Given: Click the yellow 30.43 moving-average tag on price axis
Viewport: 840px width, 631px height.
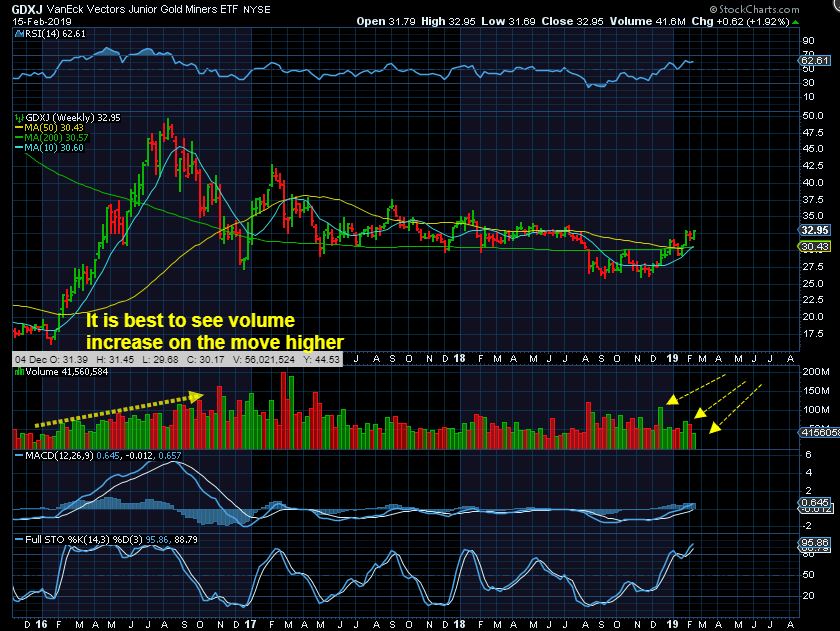Looking at the screenshot, I should click(815, 246).
